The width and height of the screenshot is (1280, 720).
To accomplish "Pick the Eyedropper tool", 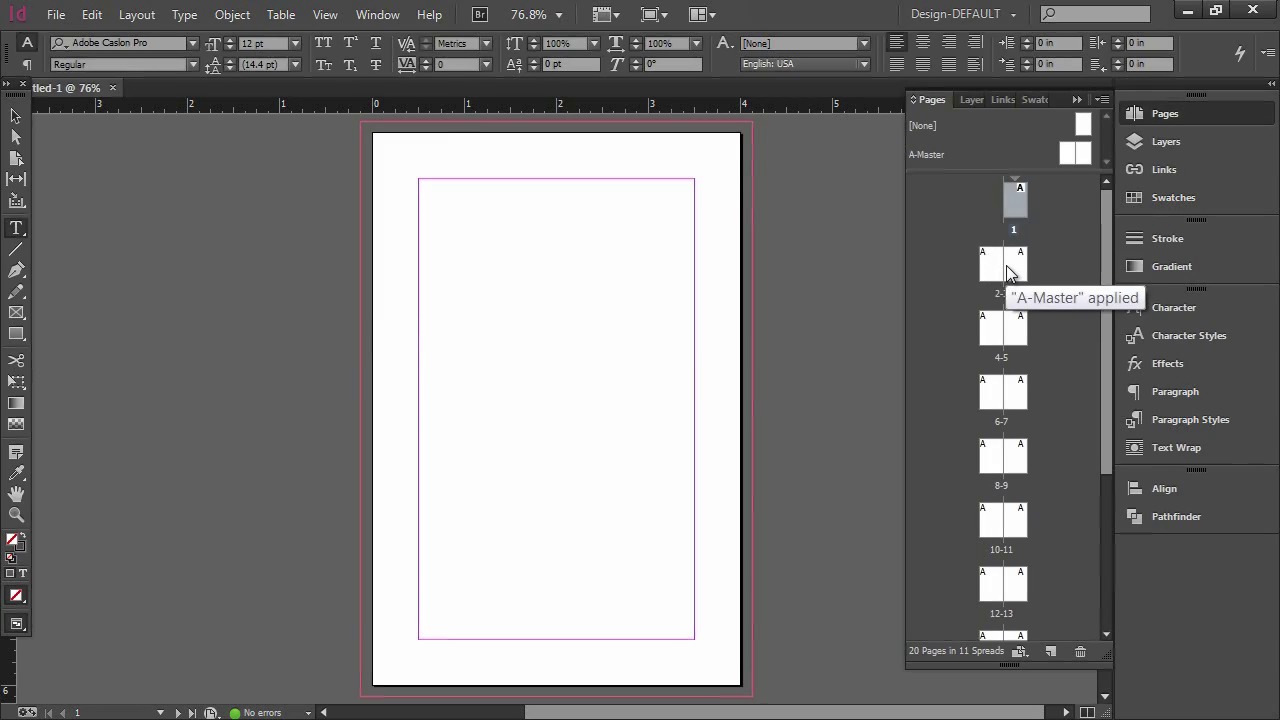I will pyautogui.click(x=16, y=473).
